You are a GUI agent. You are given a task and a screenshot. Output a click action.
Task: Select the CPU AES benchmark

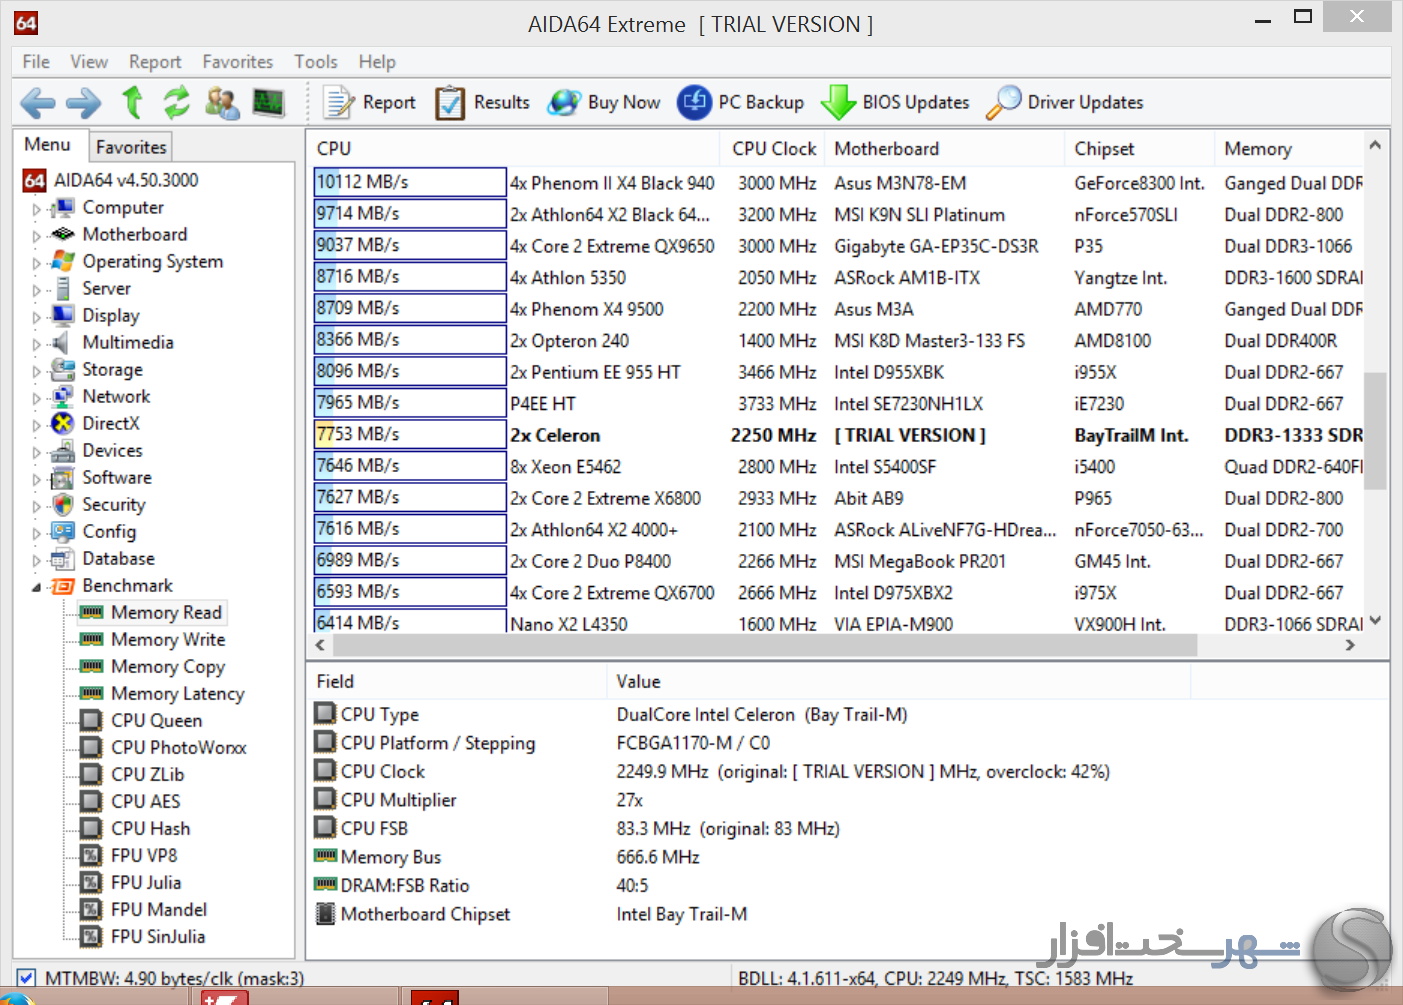pyautogui.click(x=146, y=802)
